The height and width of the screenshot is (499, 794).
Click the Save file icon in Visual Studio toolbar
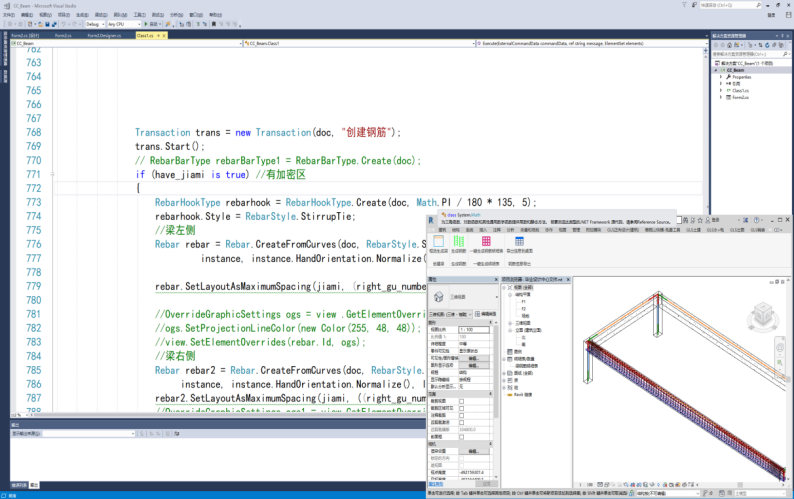point(47,24)
